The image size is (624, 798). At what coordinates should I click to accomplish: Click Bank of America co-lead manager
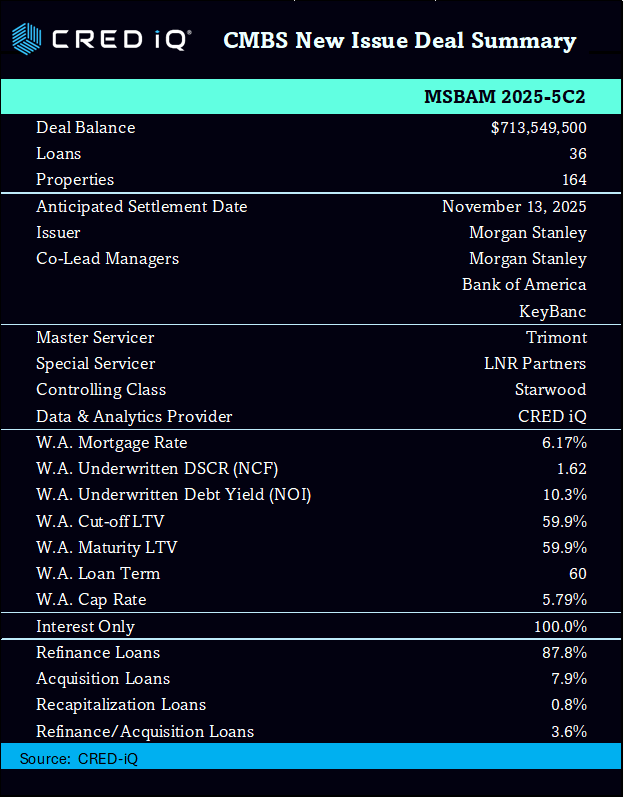[x=524, y=285]
